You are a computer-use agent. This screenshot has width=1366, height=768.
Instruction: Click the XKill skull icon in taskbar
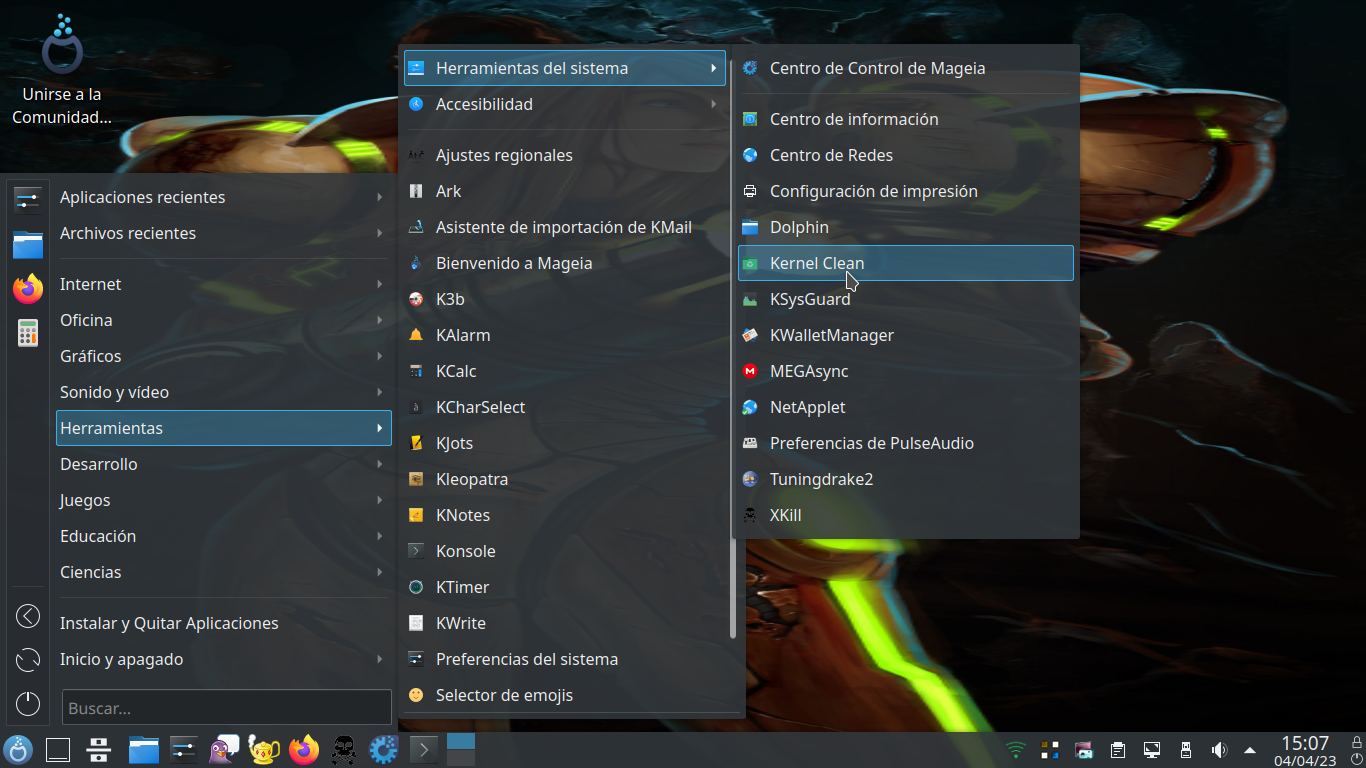click(x=343, y=749)
